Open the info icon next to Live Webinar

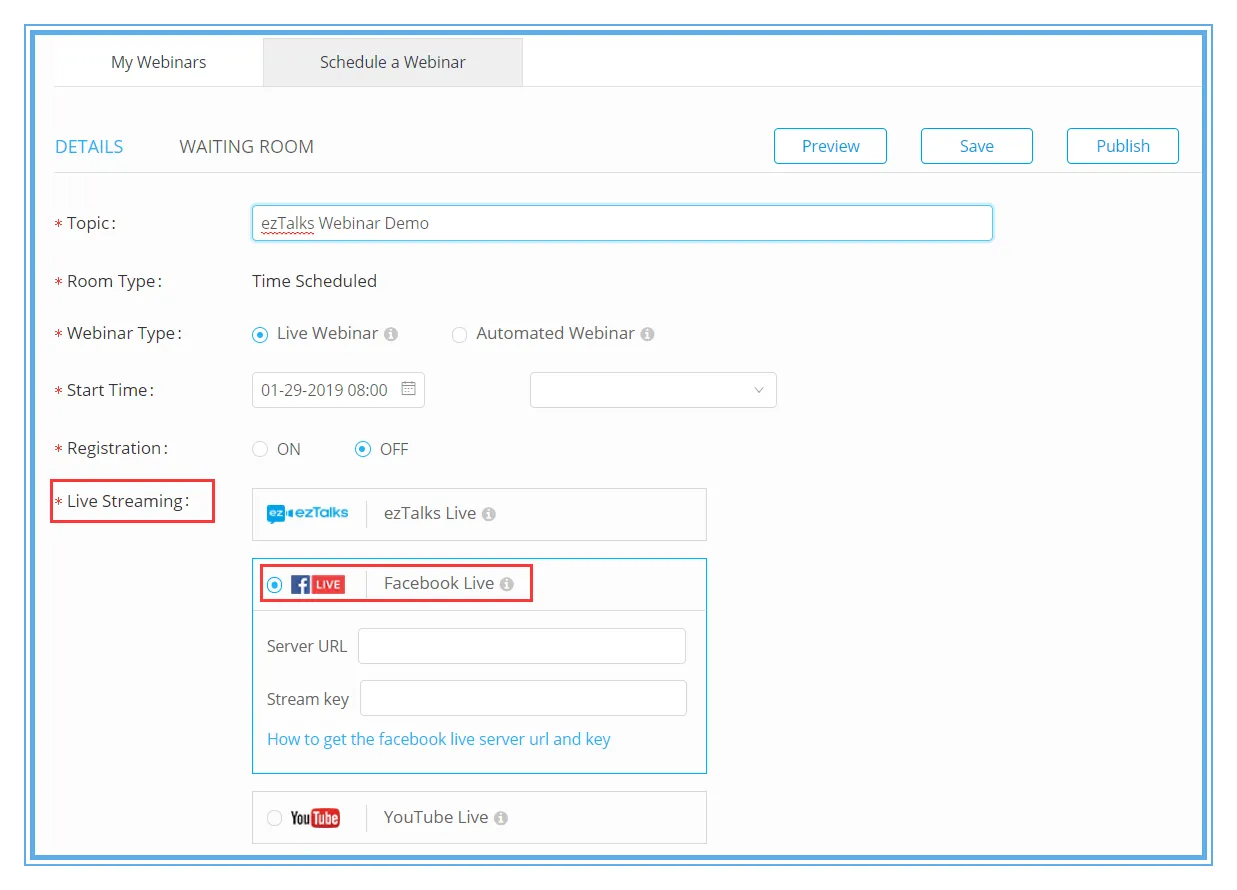point(391,334)
